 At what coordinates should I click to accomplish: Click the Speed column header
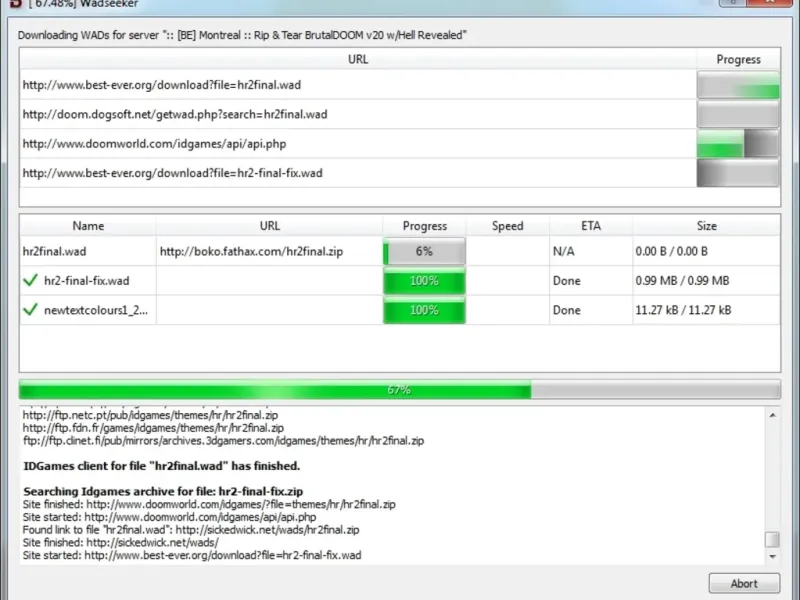tap(508, 226)
